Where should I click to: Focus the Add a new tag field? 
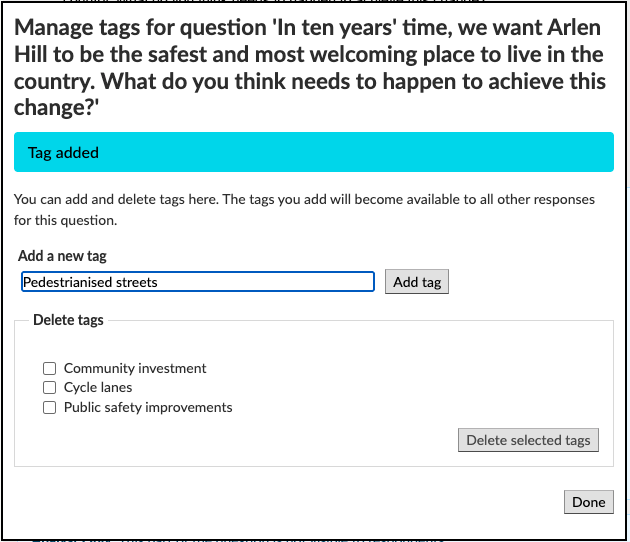[x=198, y=282]
